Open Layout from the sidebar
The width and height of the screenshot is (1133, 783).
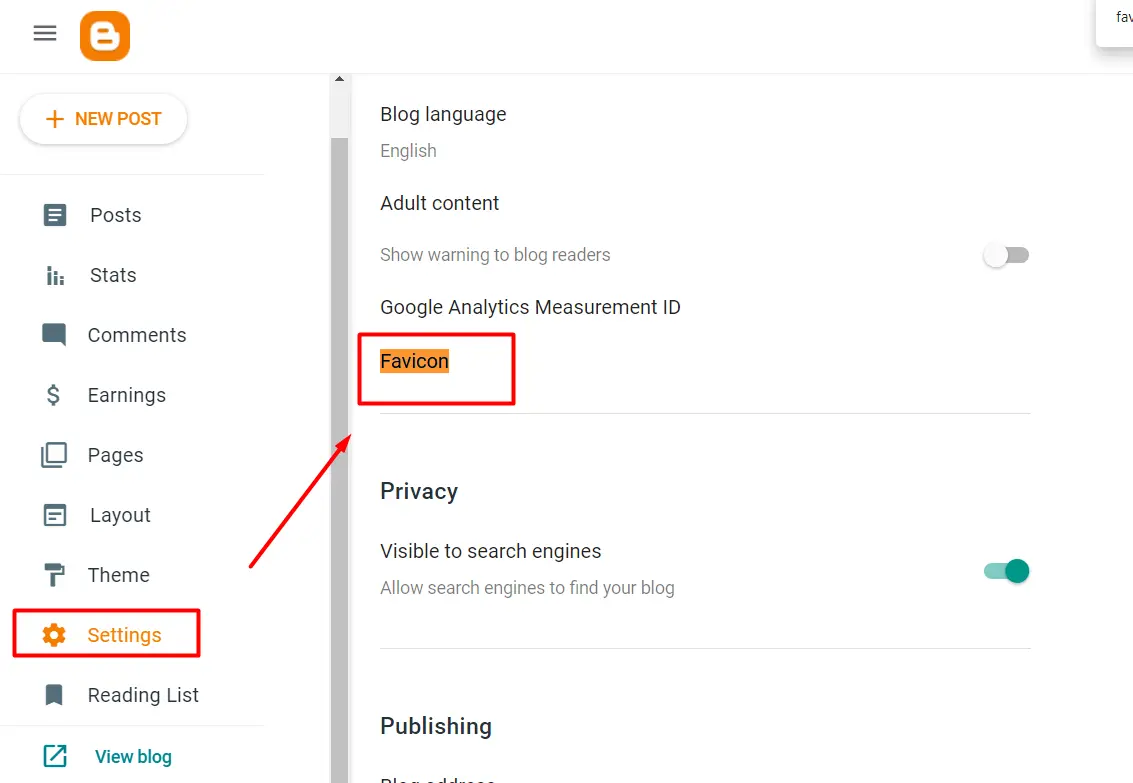[x=120, y=515]
